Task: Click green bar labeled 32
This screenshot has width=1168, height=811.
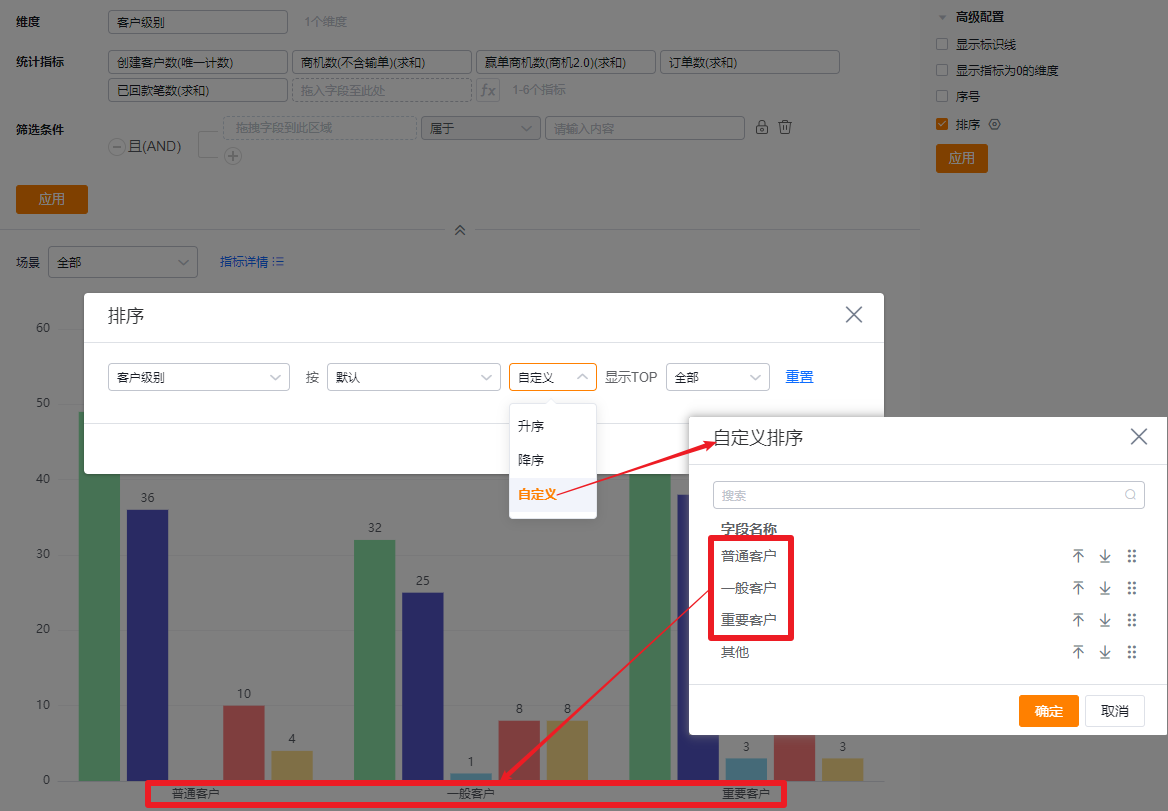Action: (375, 660)
